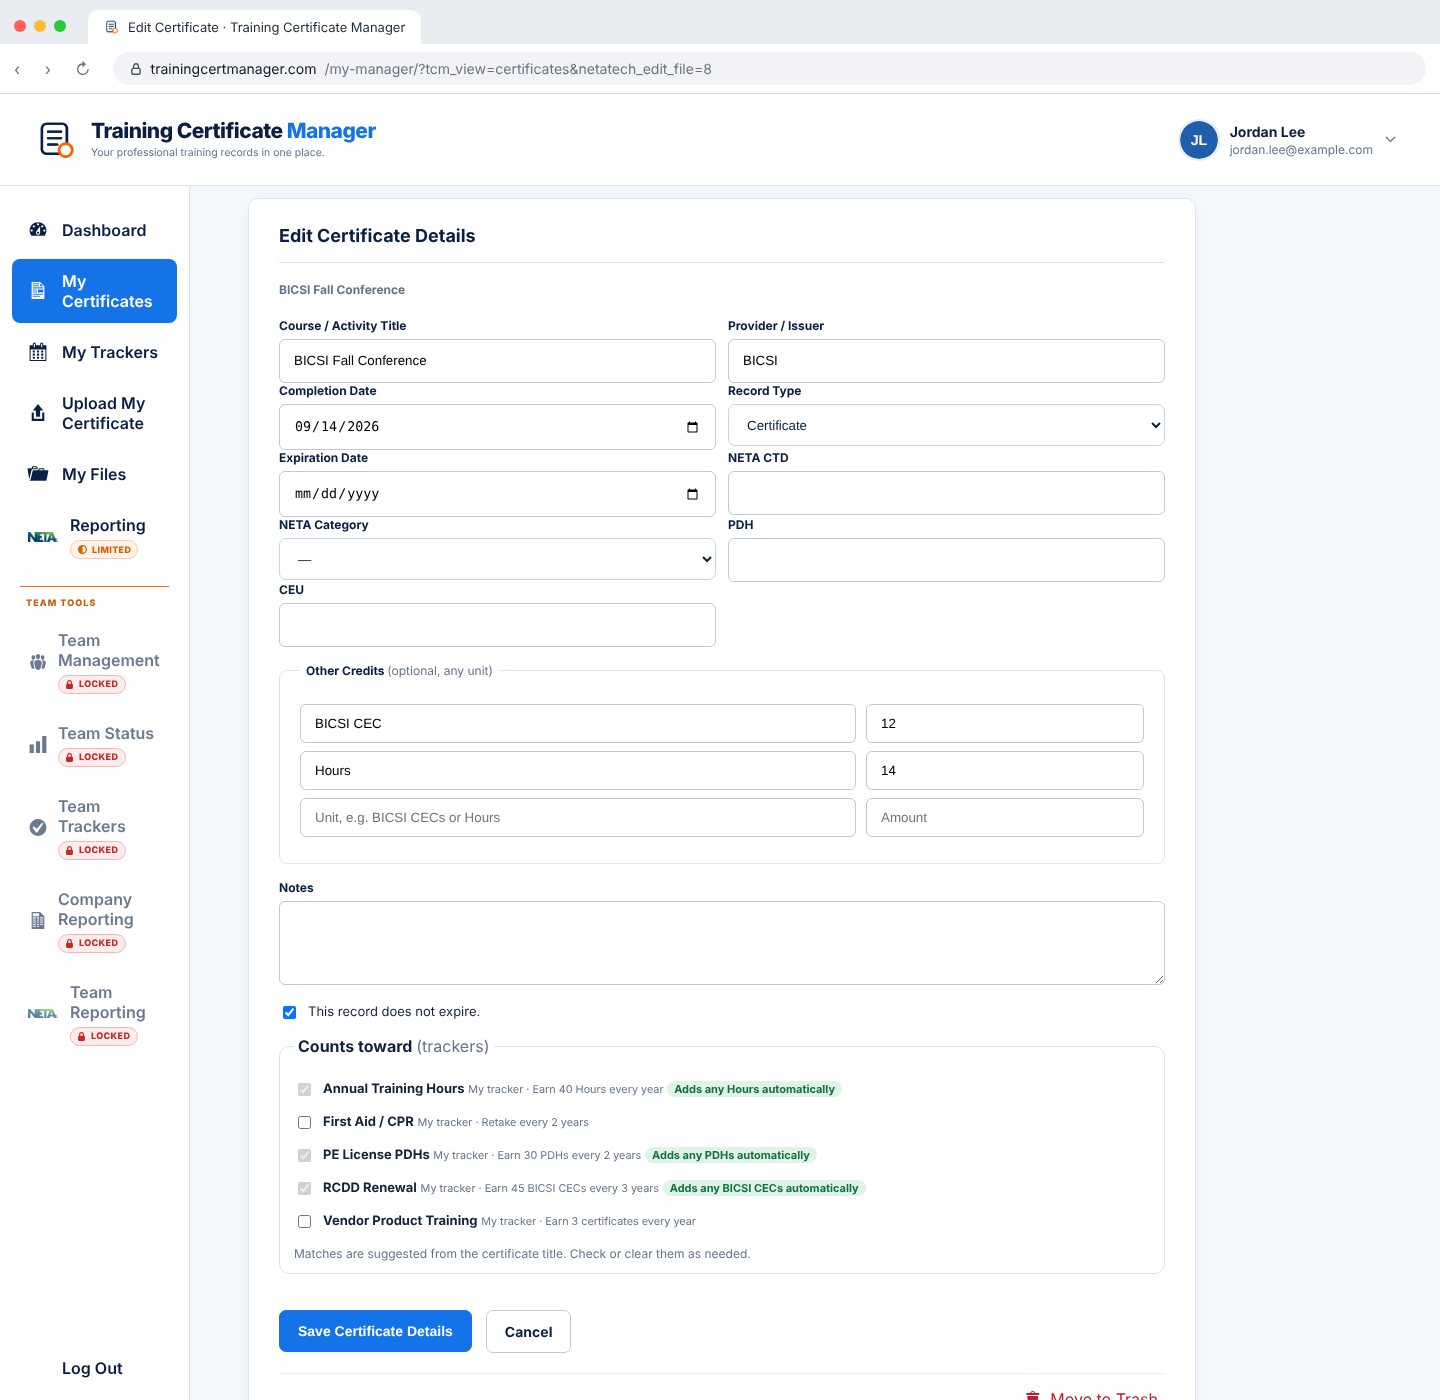Click the CEU input field
1440x1400 pixels.
(x=497, y=625)
